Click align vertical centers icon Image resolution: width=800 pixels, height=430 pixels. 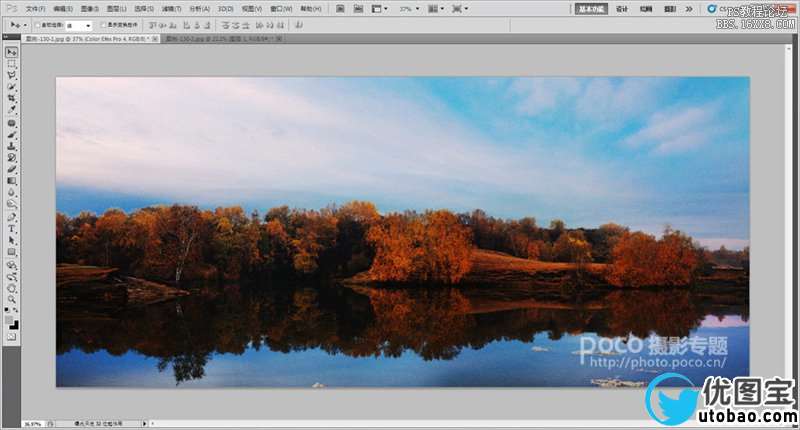[163, 25]
